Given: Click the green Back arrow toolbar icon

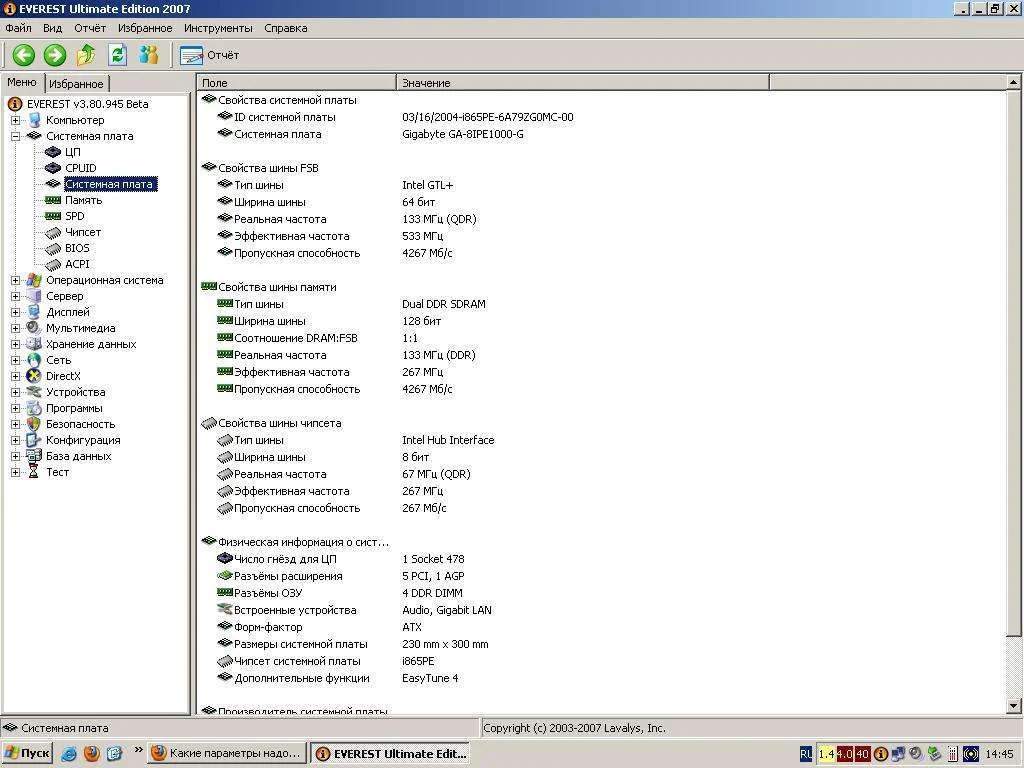Looking at the screenshot, I should pos(24,55).
